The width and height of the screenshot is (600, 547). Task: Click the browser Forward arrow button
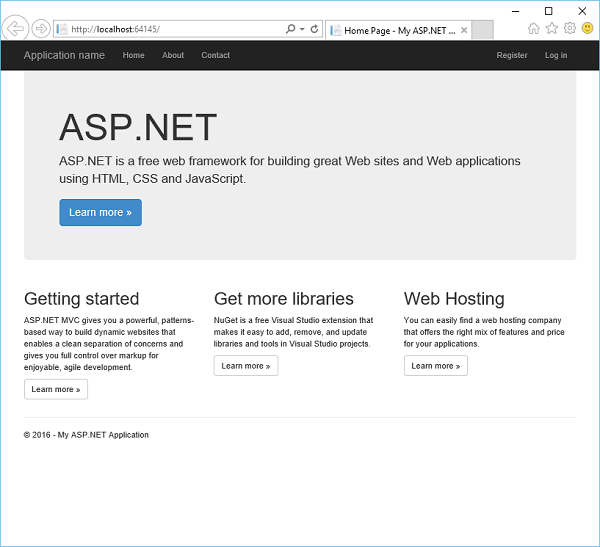pos(41,29)
